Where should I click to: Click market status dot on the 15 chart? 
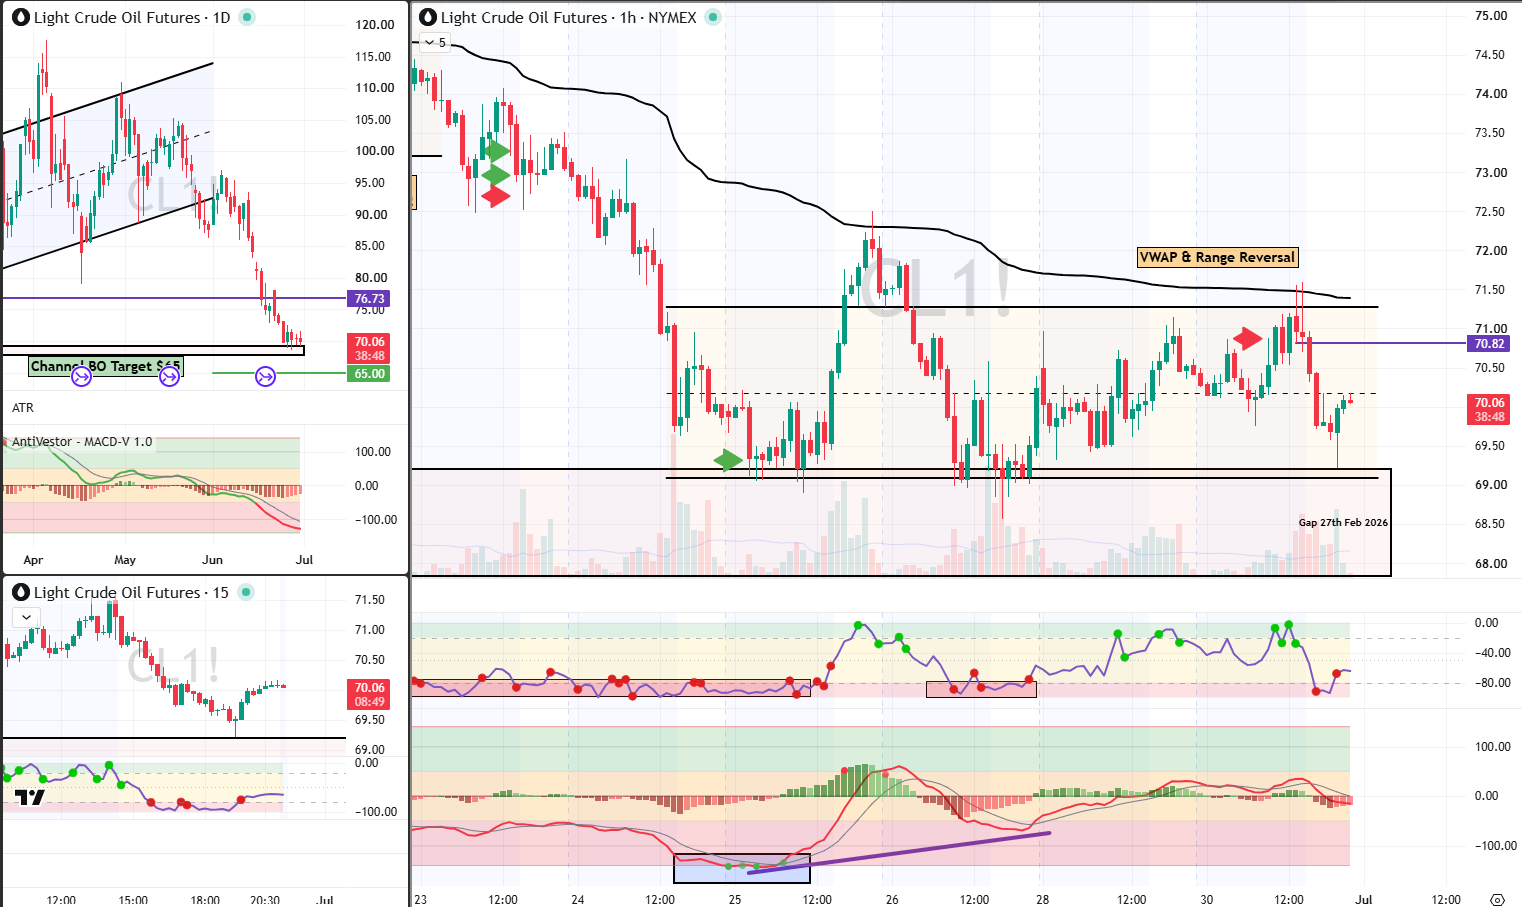[x=246, y=592]
